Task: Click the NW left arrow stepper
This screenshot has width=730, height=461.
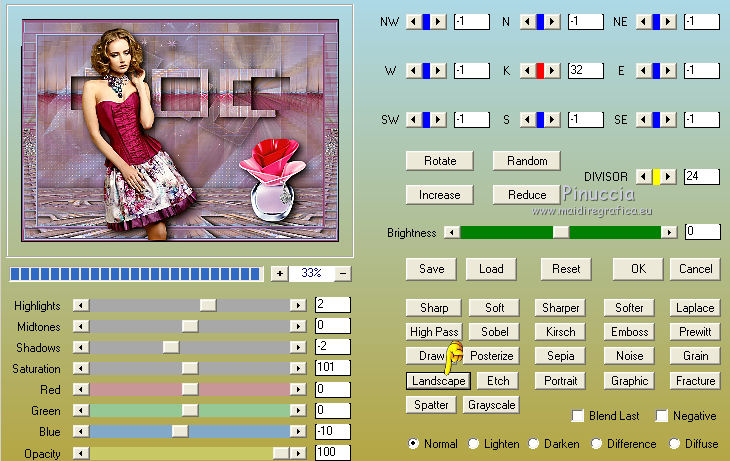Action: (413, 21)
